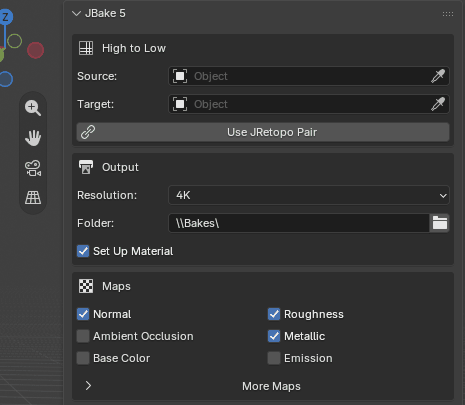The height and width of the screenshot is (405, 465).
Task: Click the Target: label
Action: click(x=96, y=104)
